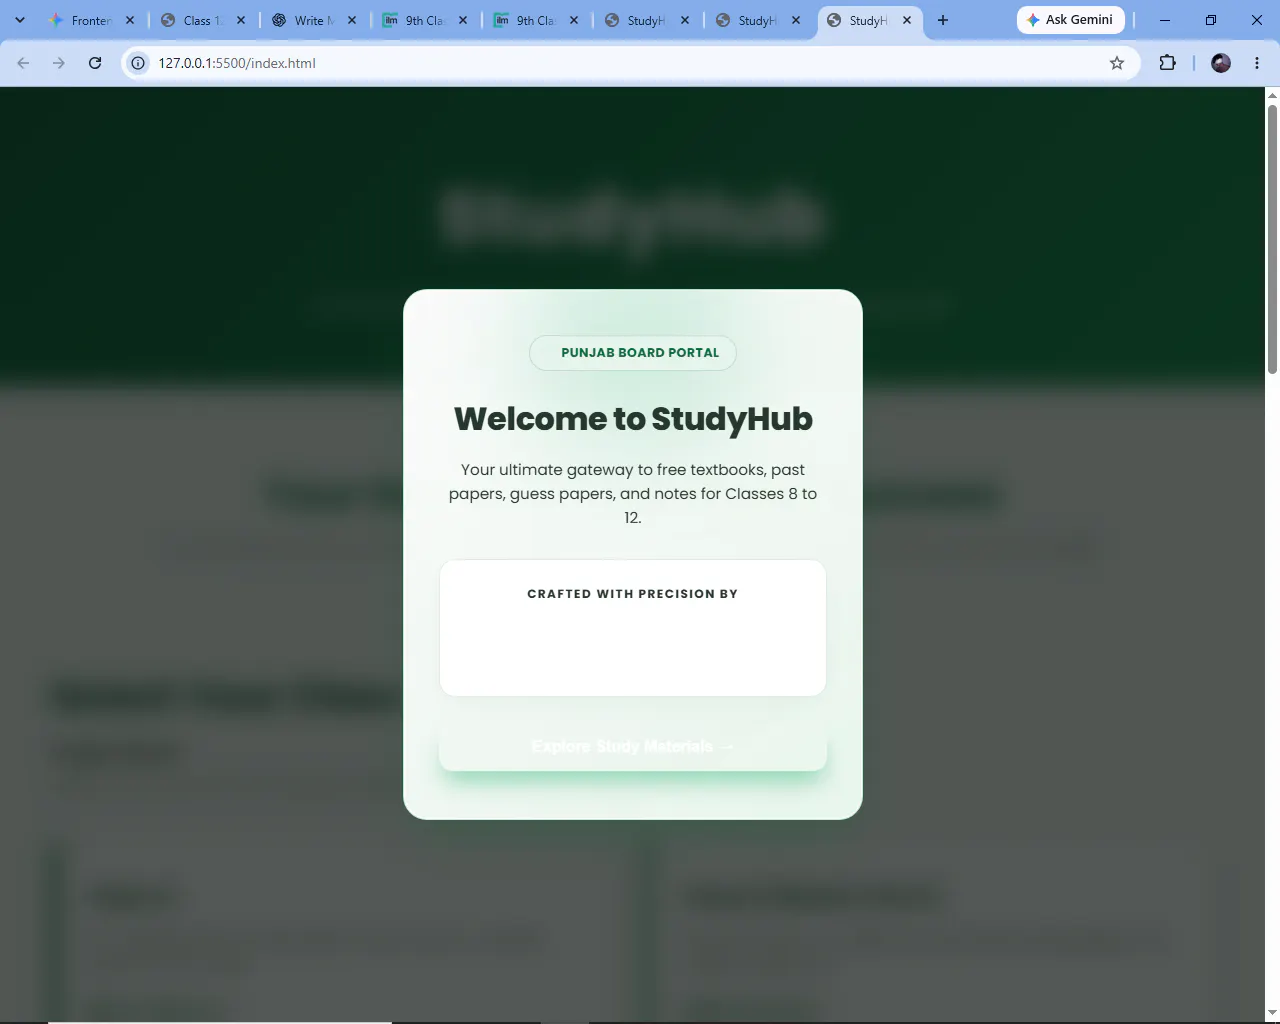Go back to the previous page
The image size is (1280, 1024).
tap(23, 63)
